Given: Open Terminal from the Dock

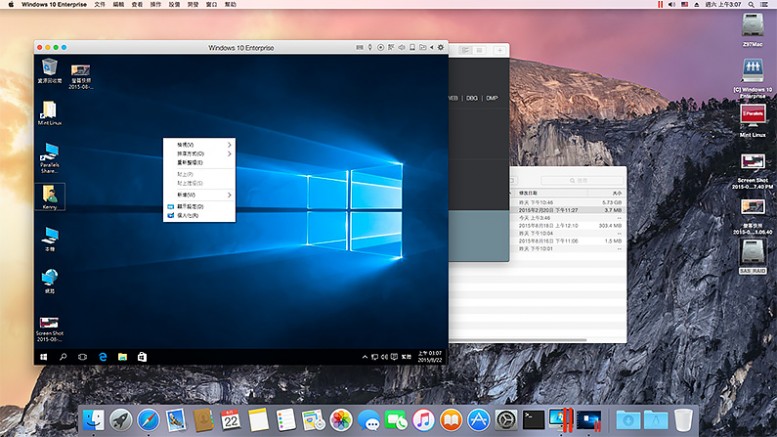Looking at the screenshot, I should (x=534, y=420).
